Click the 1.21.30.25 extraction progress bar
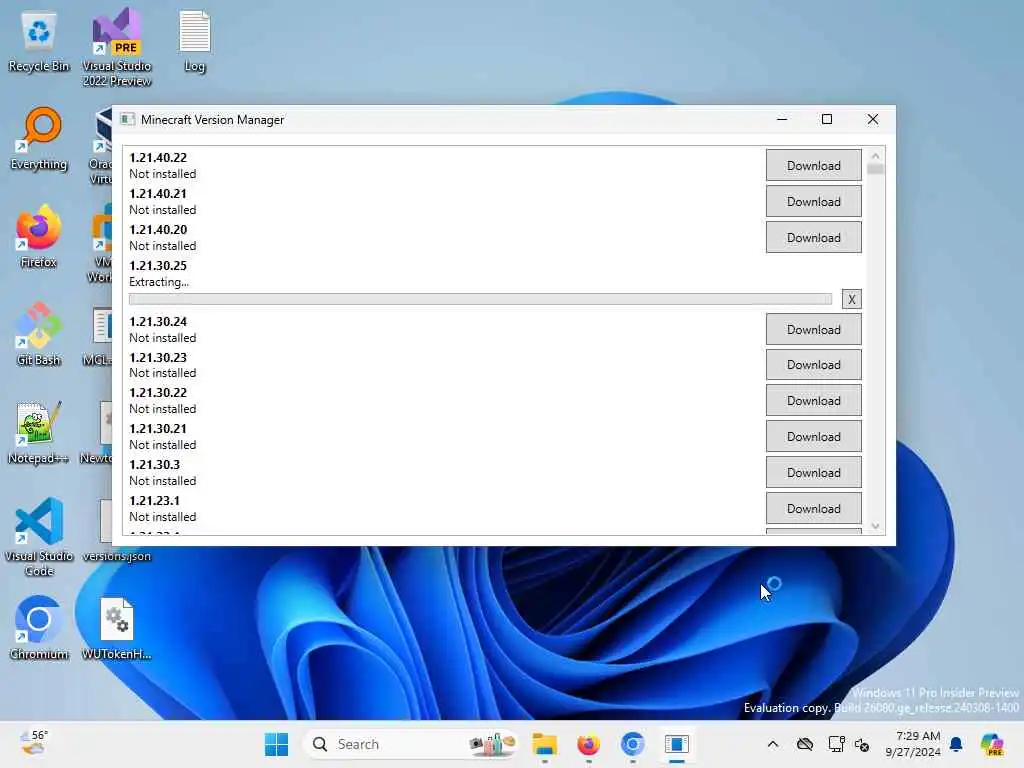The height and width of the screenshot is (768, 1024). click(480, 299)
